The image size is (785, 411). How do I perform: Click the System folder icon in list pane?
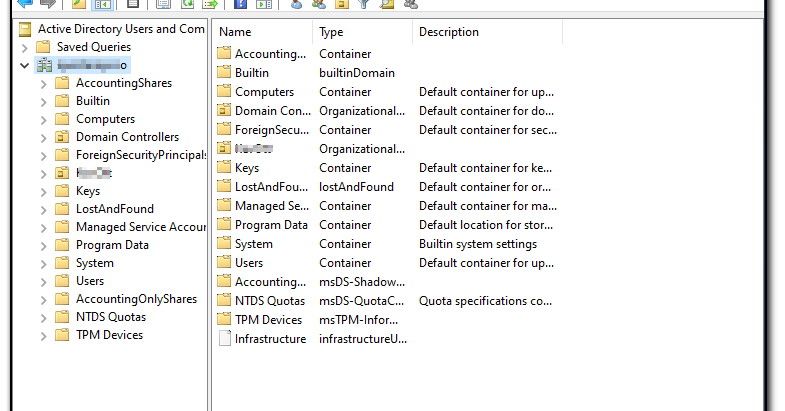[224, 243]
